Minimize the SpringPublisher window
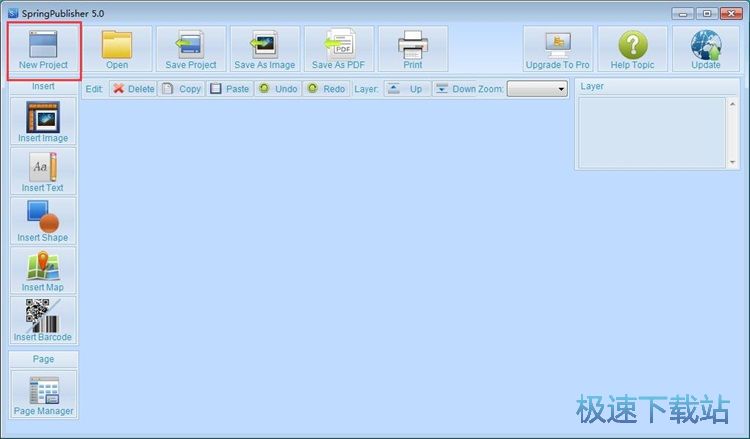The height and width of the screenshot is (439, 750). pyautogui.click(x=683, y=13)
